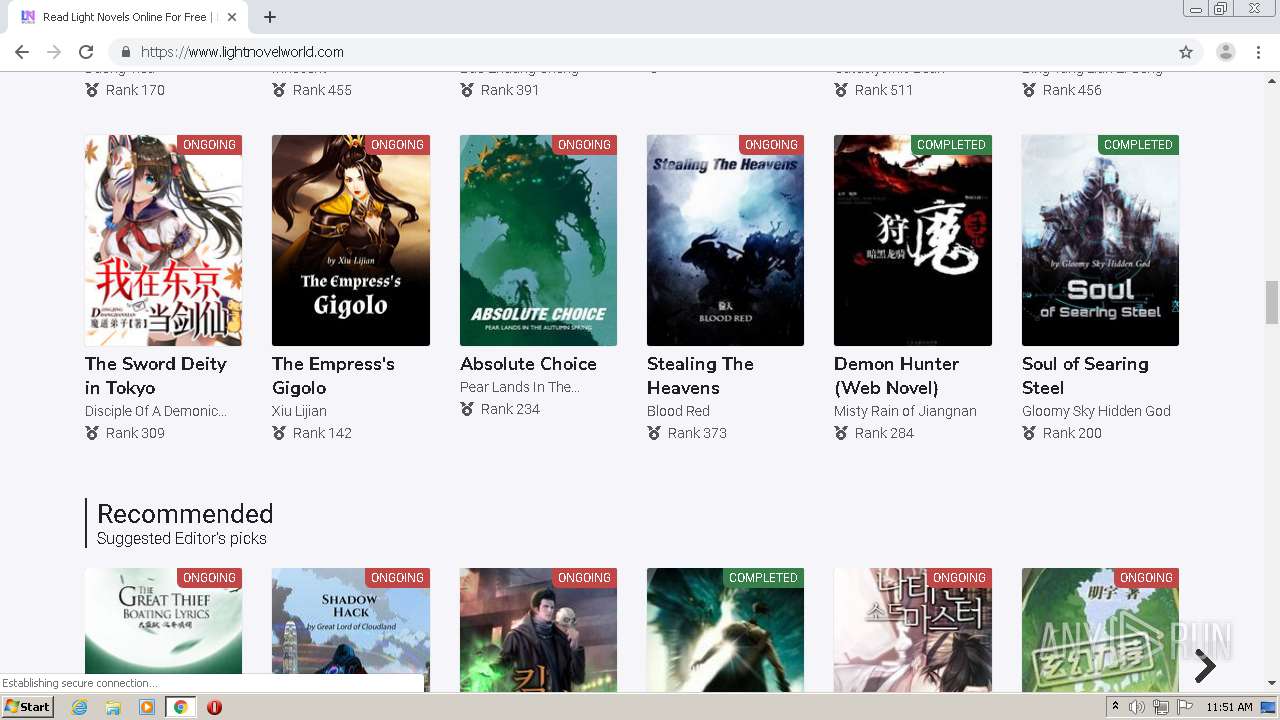Open the Absolute Choice title link
The image size is (1280, 720).
[528, 364]
